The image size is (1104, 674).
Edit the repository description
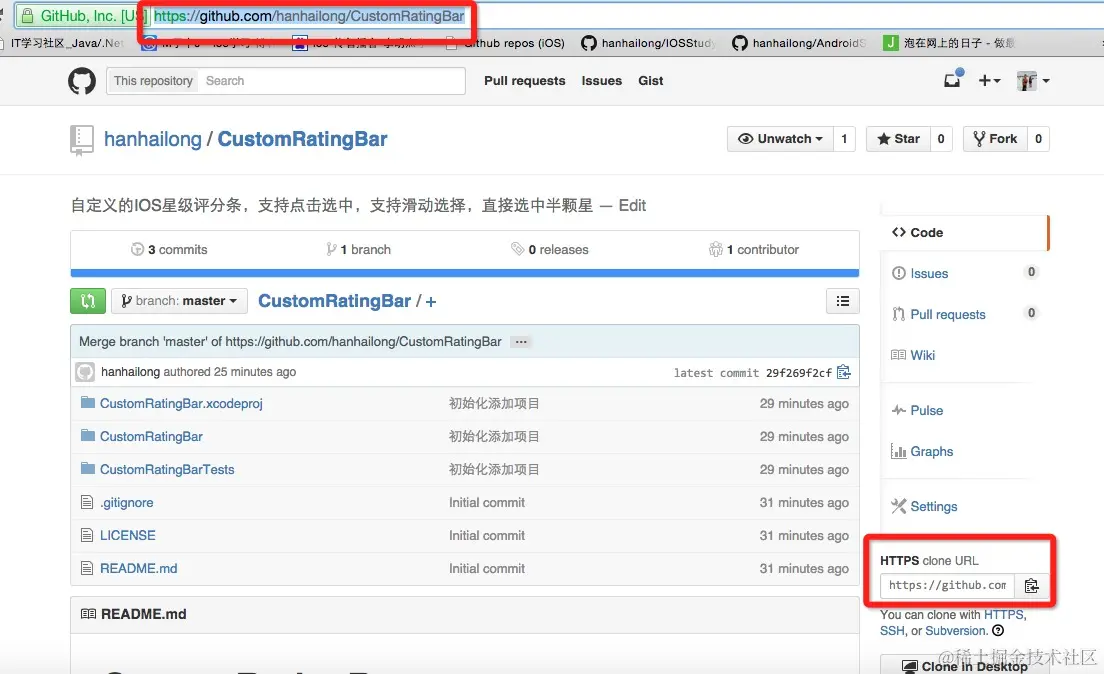[632, 206]
